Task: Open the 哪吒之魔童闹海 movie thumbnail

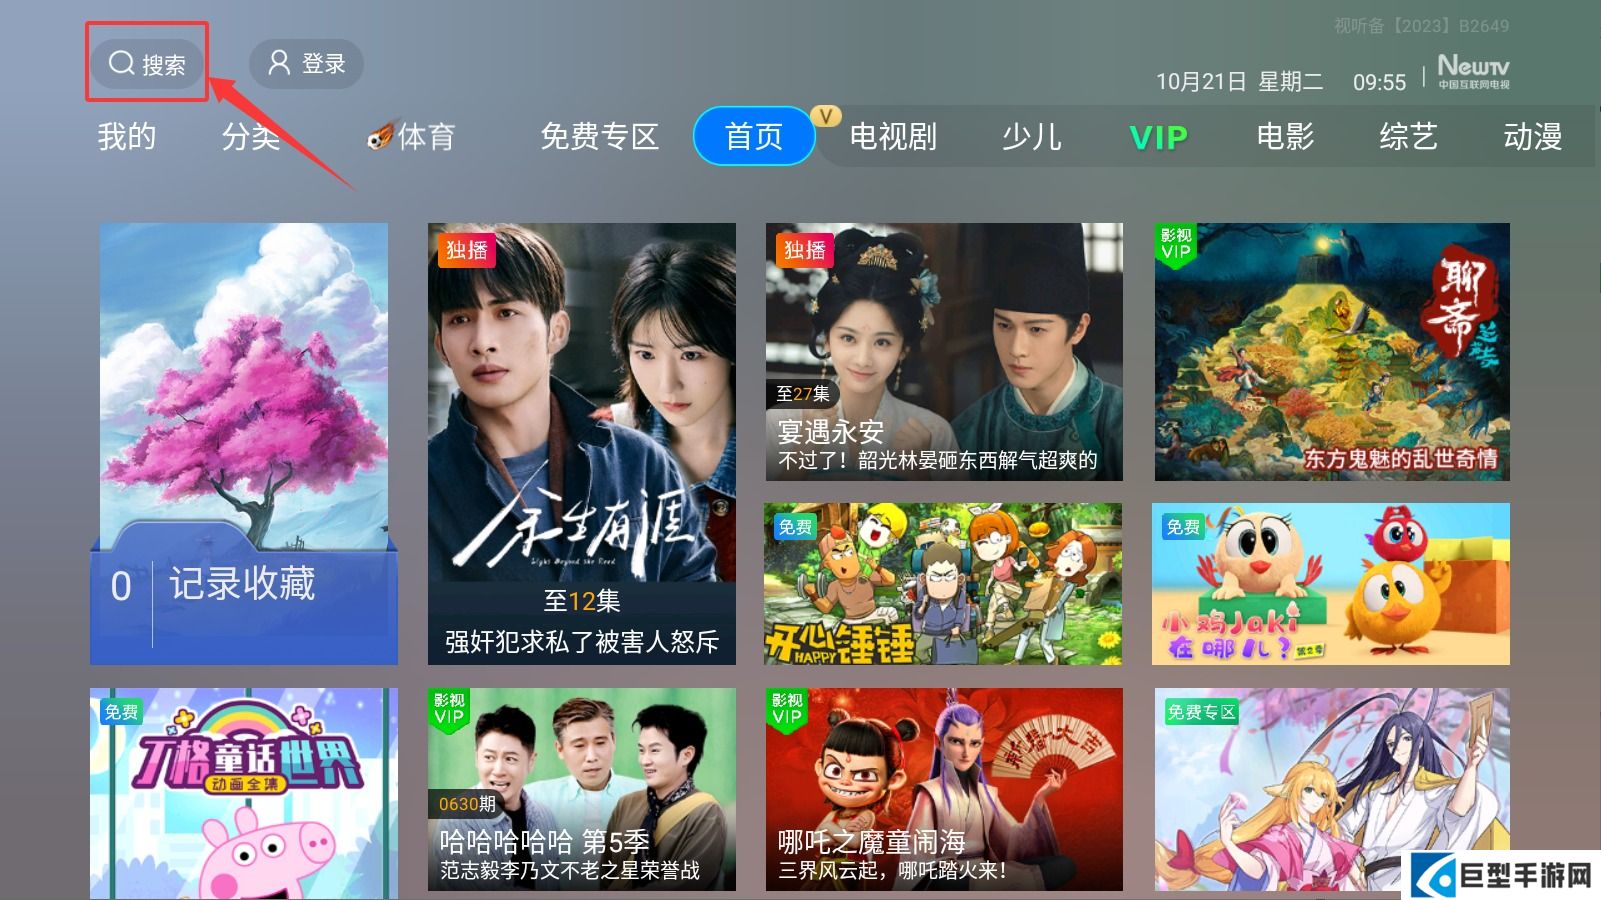Action: (x=944, y=789)
